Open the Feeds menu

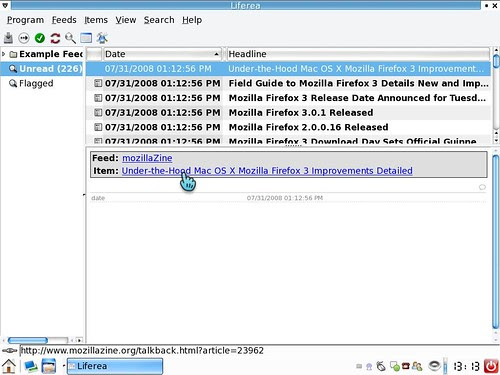[64, 20]
